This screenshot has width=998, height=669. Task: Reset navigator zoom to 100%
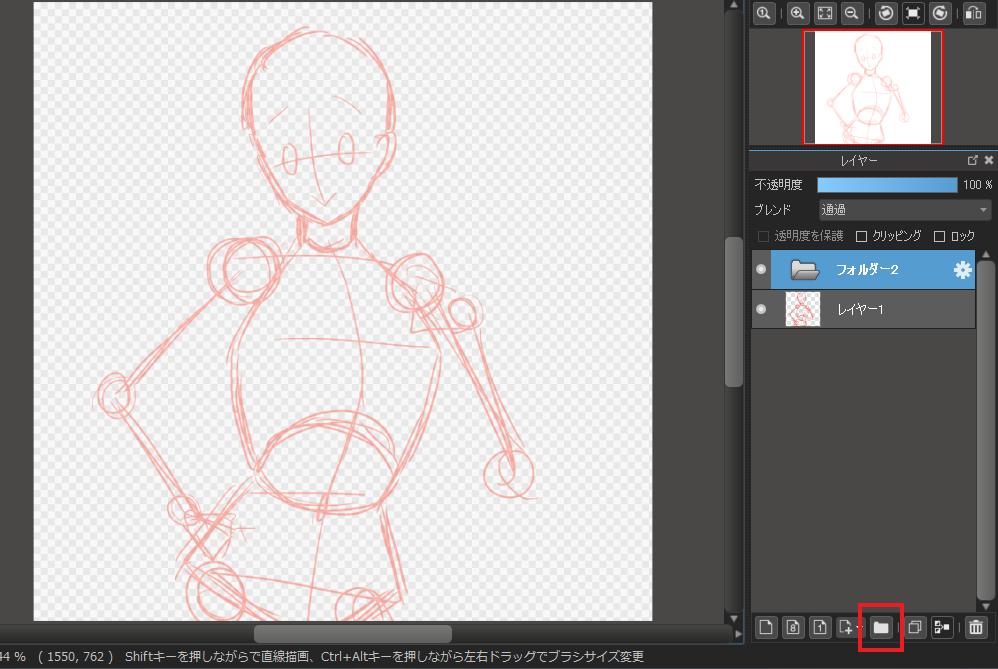(x=764, y=13)
